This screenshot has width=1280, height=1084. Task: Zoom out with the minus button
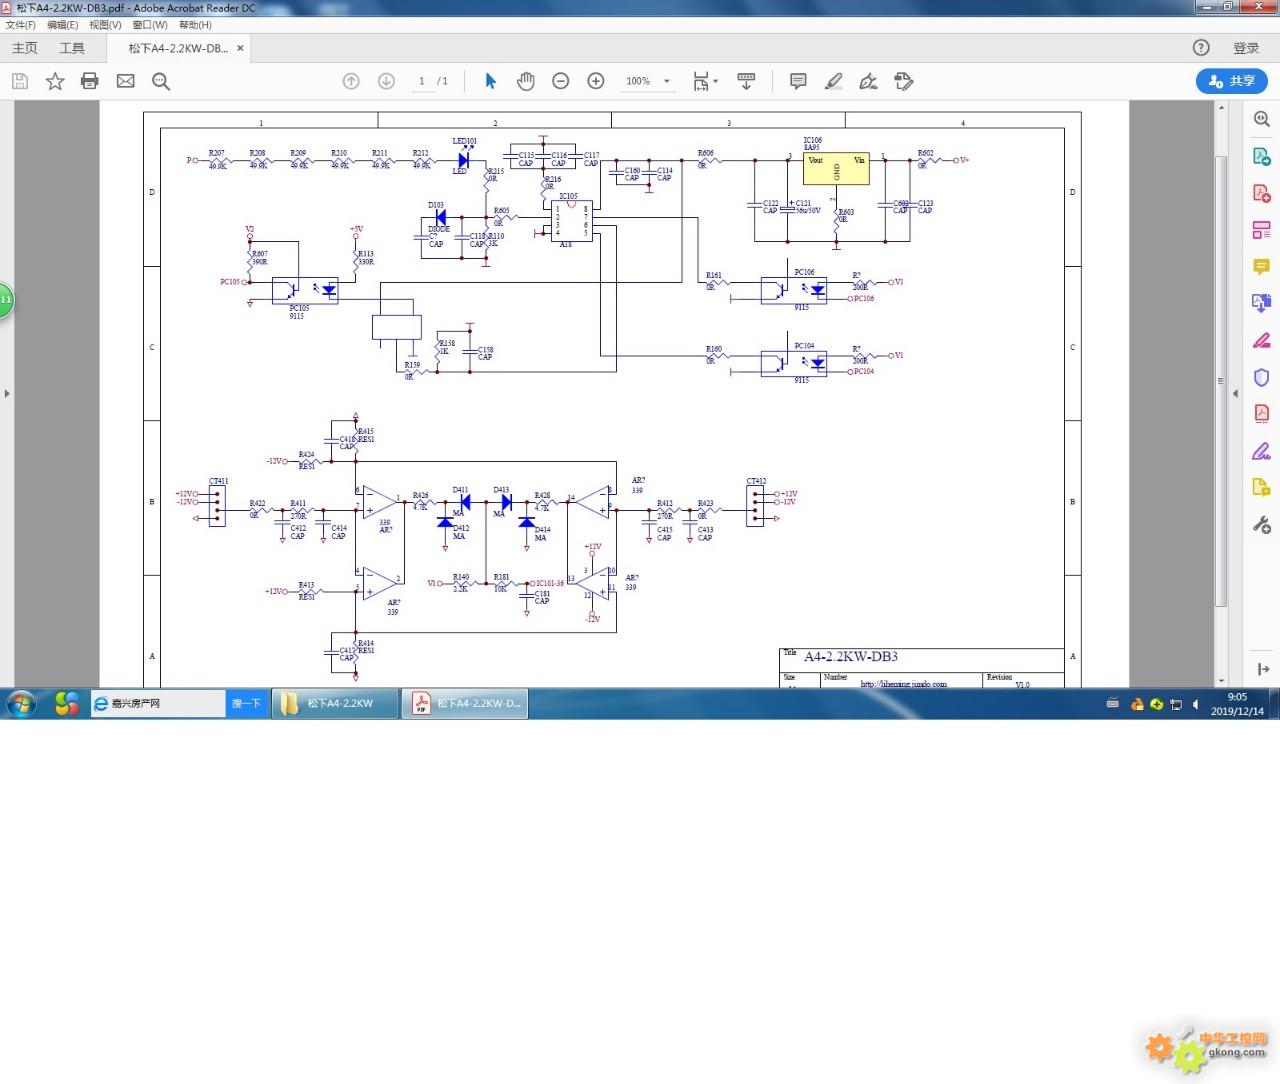(561, 81)
